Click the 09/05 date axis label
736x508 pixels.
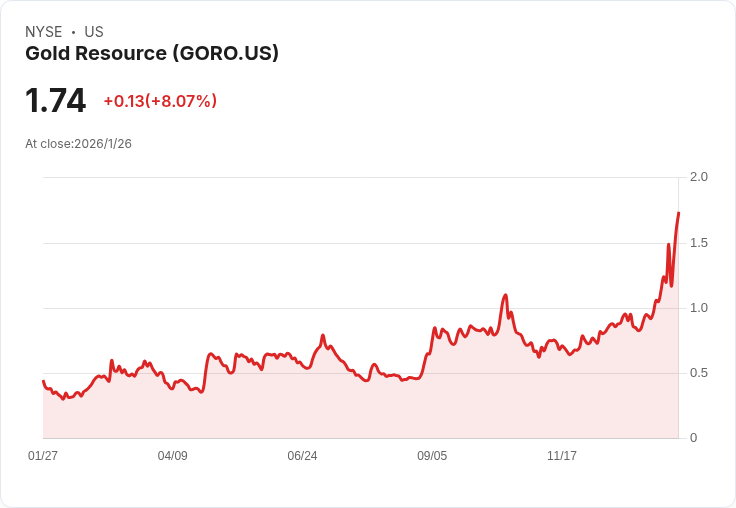coord(432,456)
